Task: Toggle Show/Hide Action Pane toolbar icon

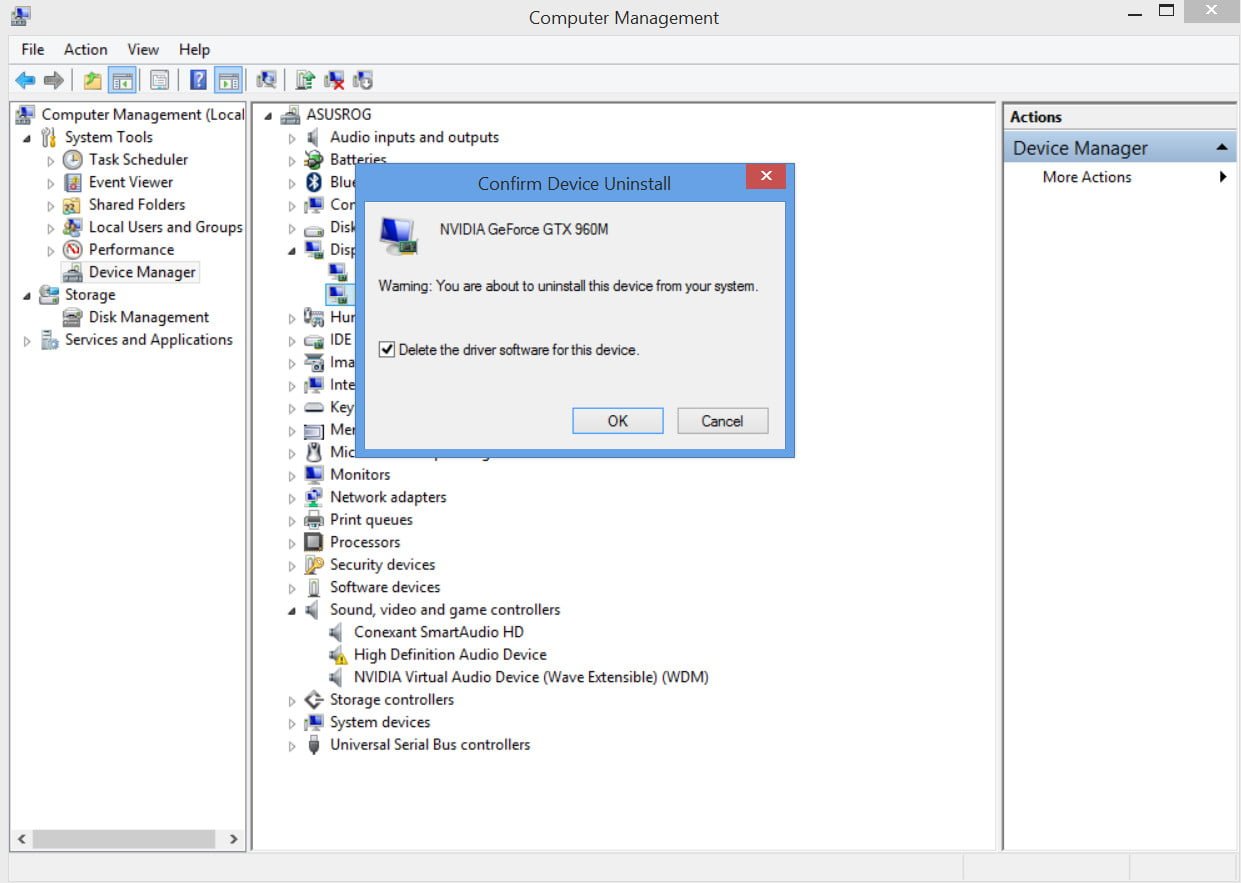Action: [x=229, y=80]
